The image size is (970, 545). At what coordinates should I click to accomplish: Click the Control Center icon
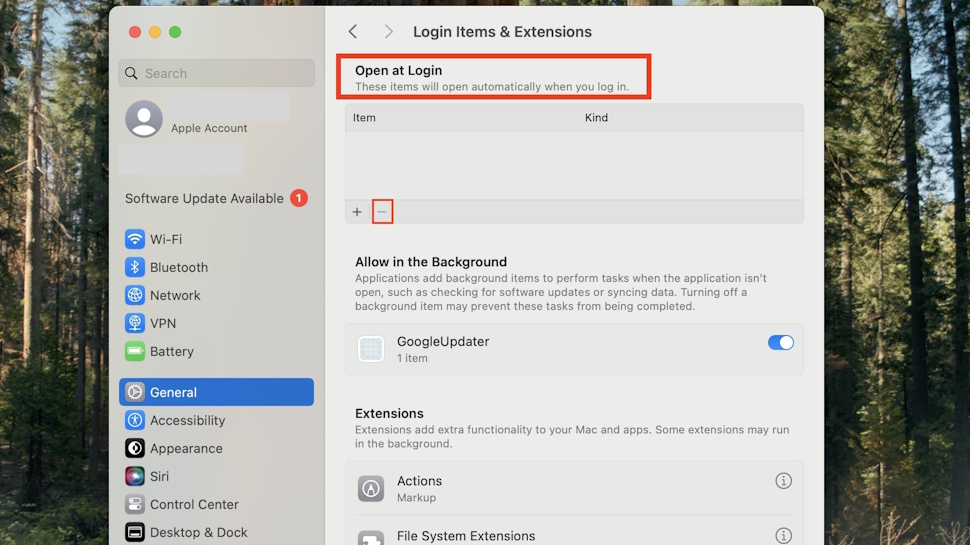point(134,504)
